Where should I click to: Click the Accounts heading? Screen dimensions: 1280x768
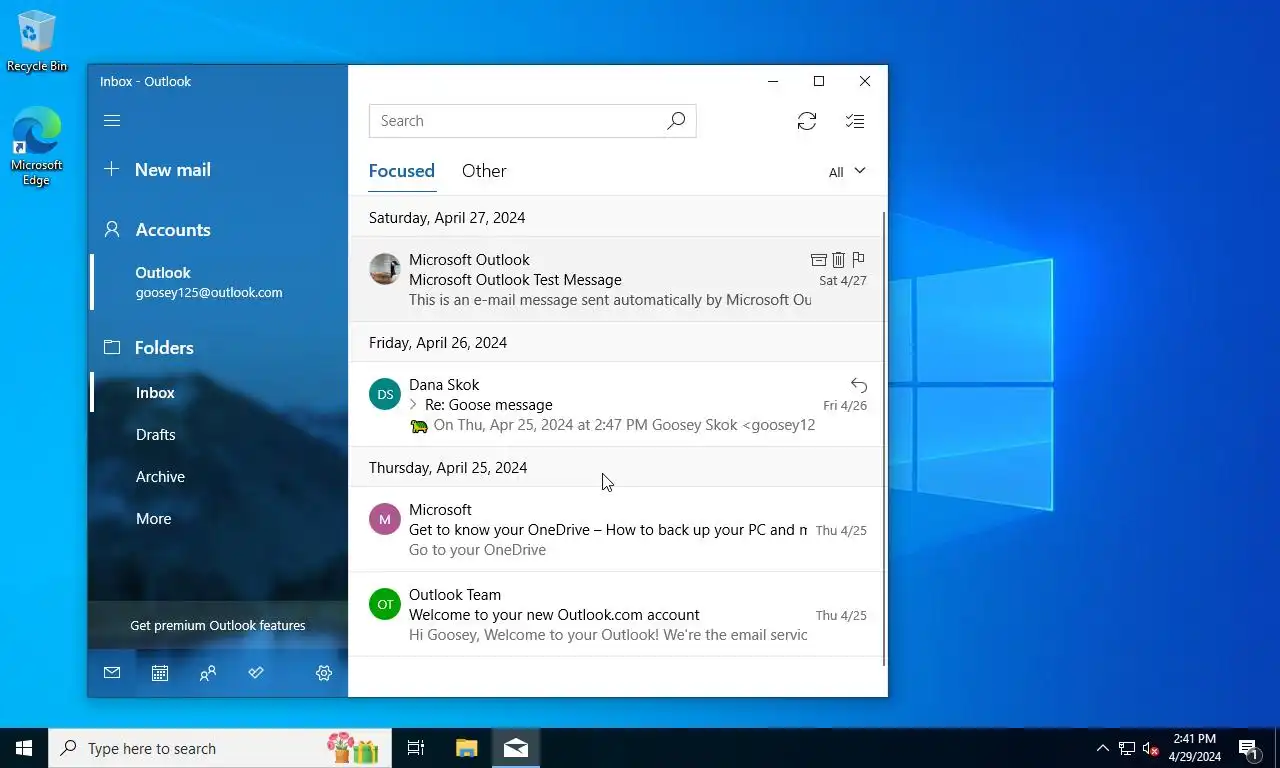pyautogui.click(x=173, y=230)
